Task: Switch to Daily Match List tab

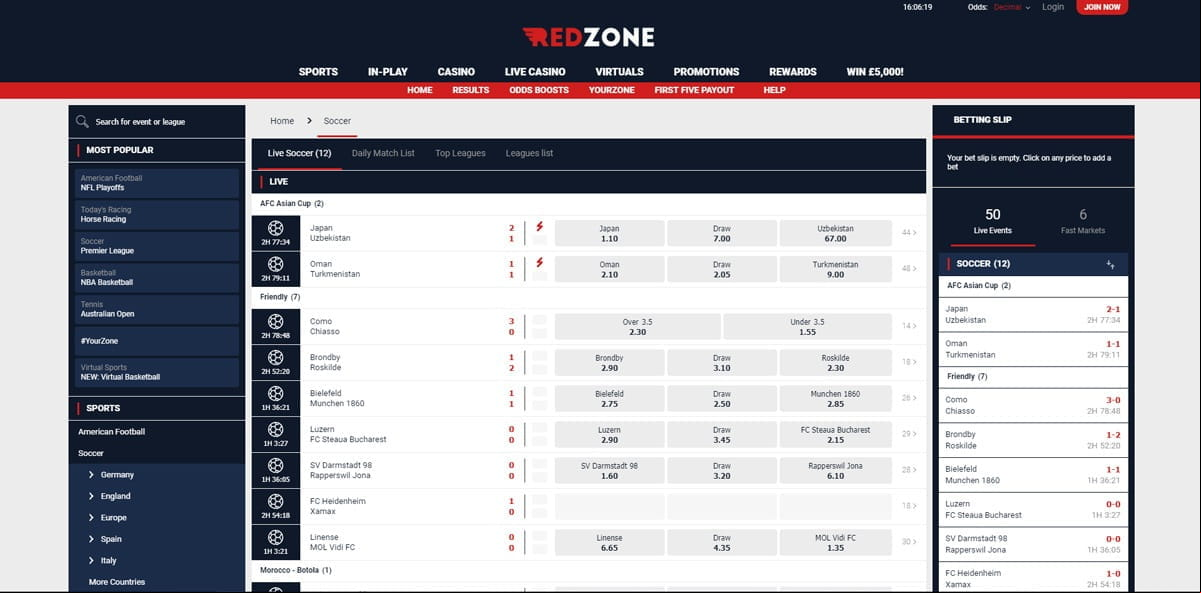Action: (383, 153)
